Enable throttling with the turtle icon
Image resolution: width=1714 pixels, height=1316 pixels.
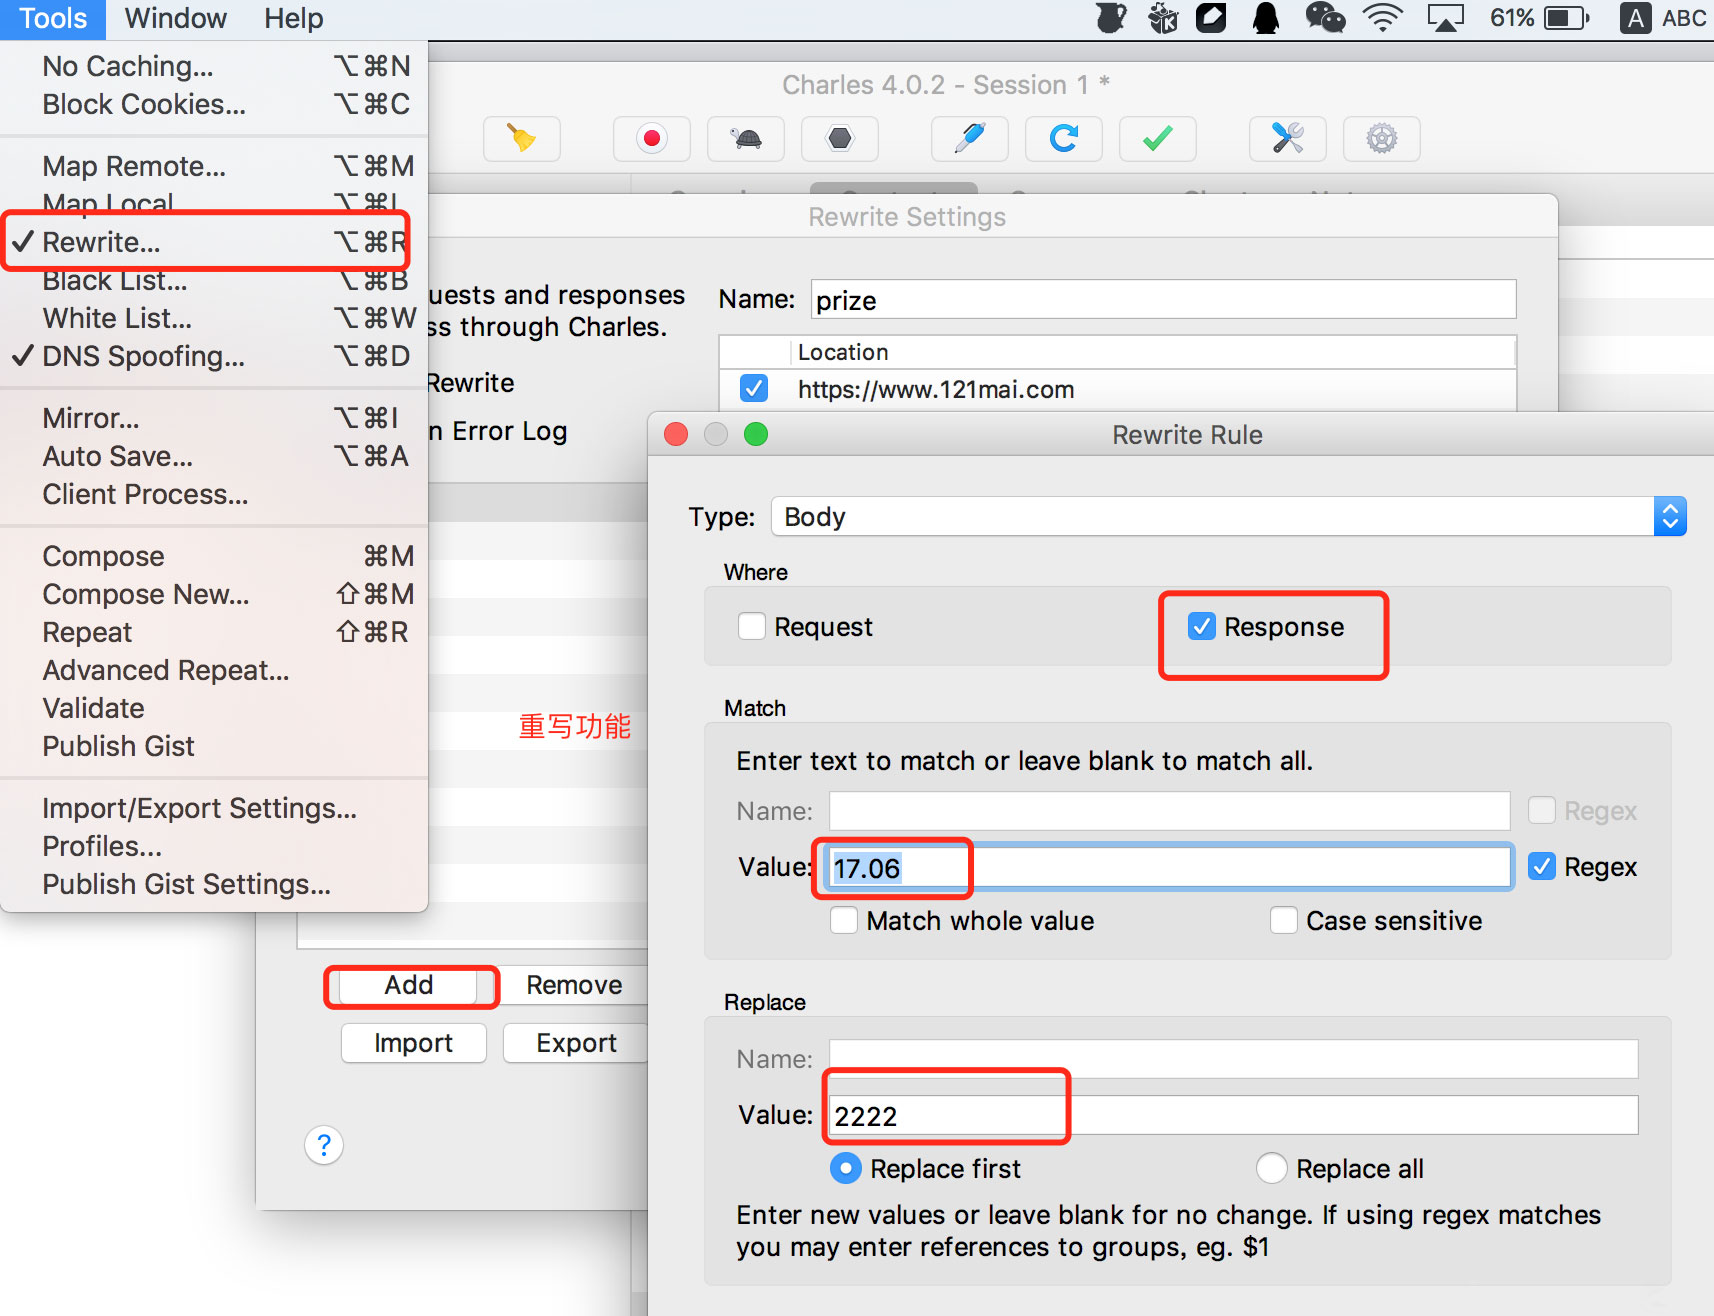[x=746, y=138]
